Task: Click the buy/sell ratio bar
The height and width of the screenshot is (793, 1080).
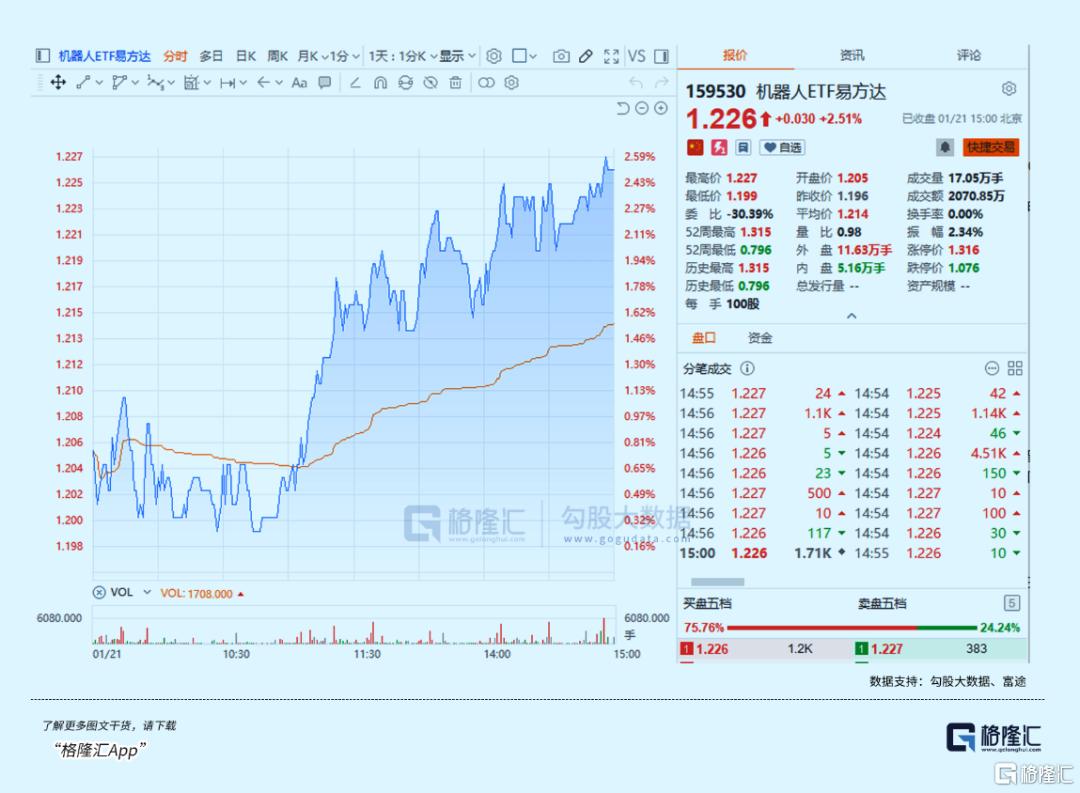Action: (x=852, y=628)
